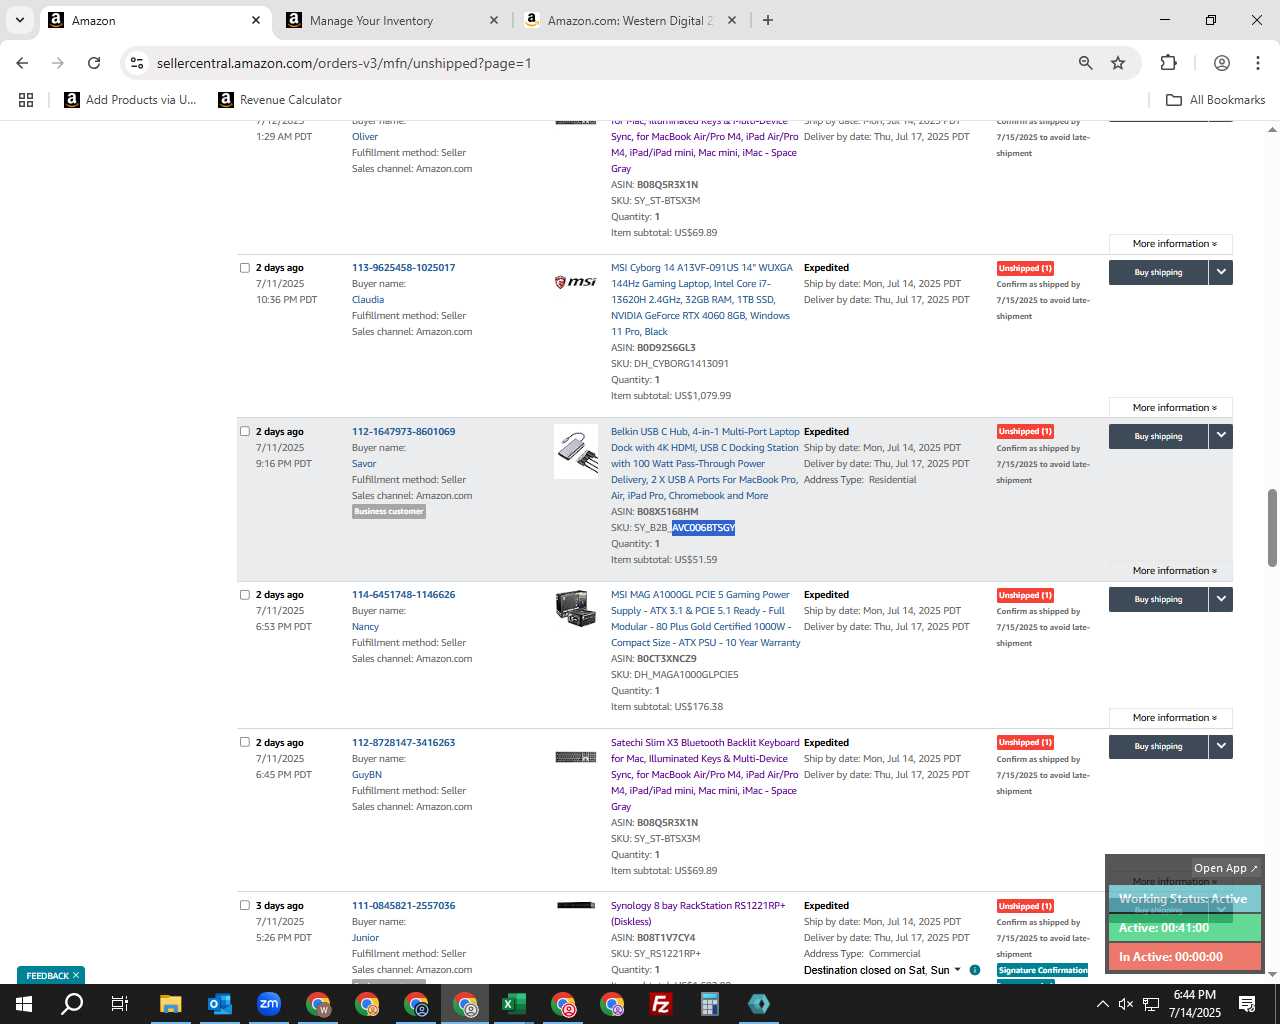Open buyer Claudia link

point(368,300)
